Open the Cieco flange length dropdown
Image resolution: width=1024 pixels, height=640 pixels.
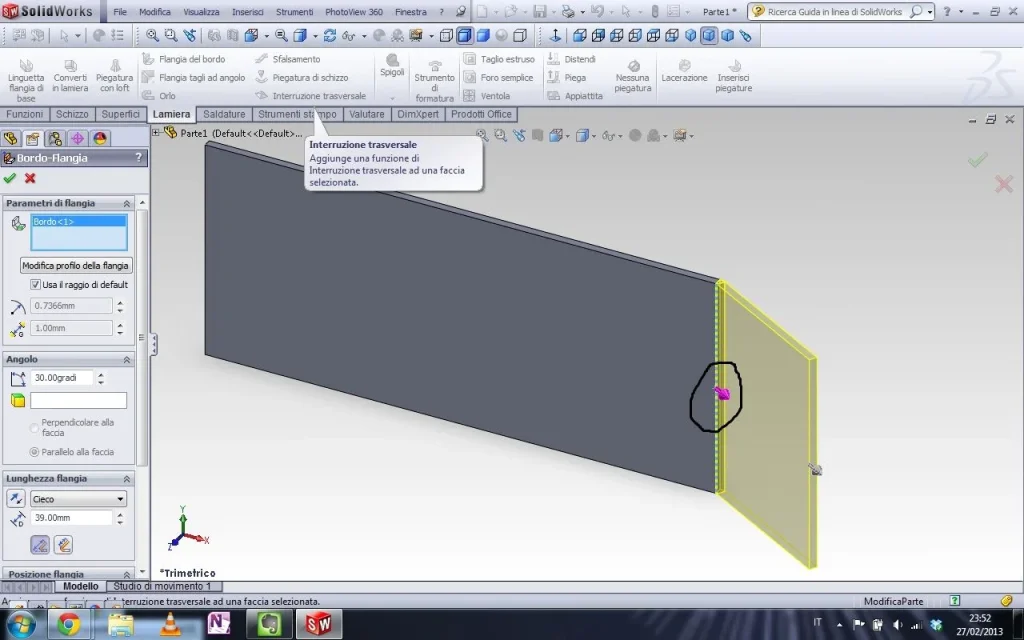point(78,499)
